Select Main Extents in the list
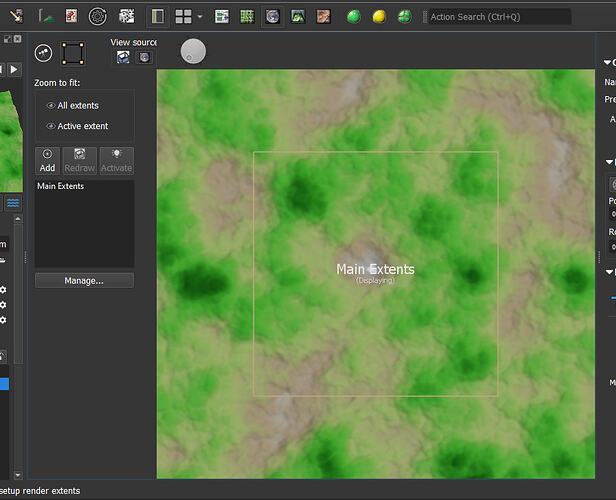This screenshot has height=500, width=616. pyautogui.click(x=60, y=186)
